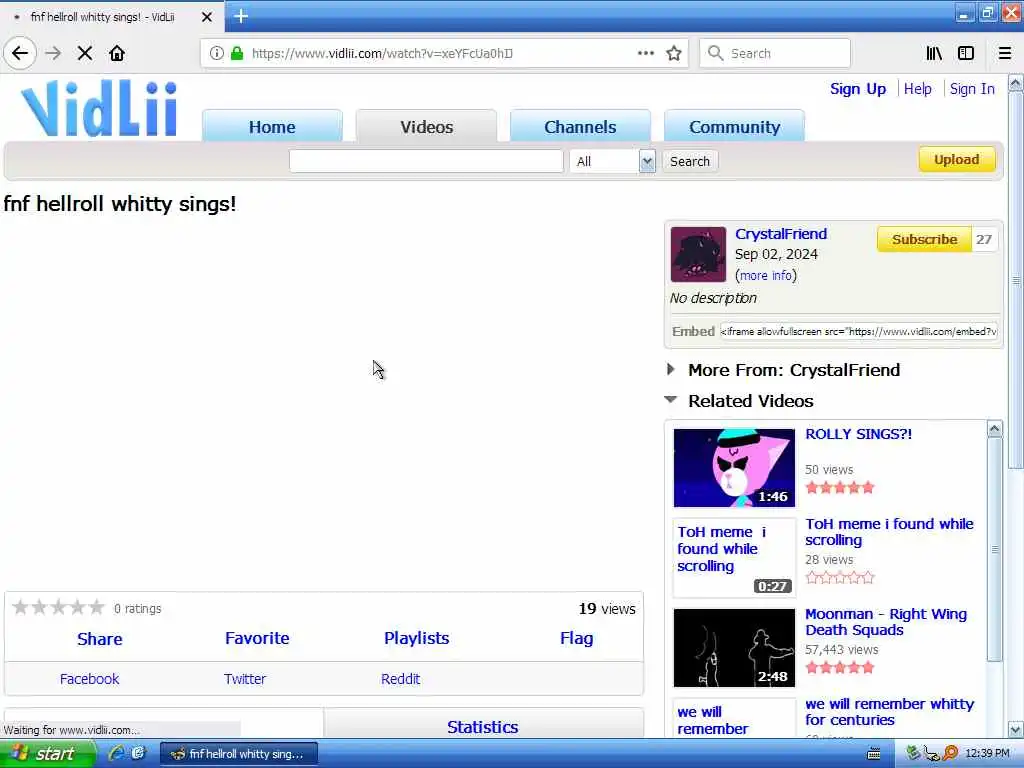The image size is (1024, 768).
Task: Share video on Twitter
Action: (245, 679)
